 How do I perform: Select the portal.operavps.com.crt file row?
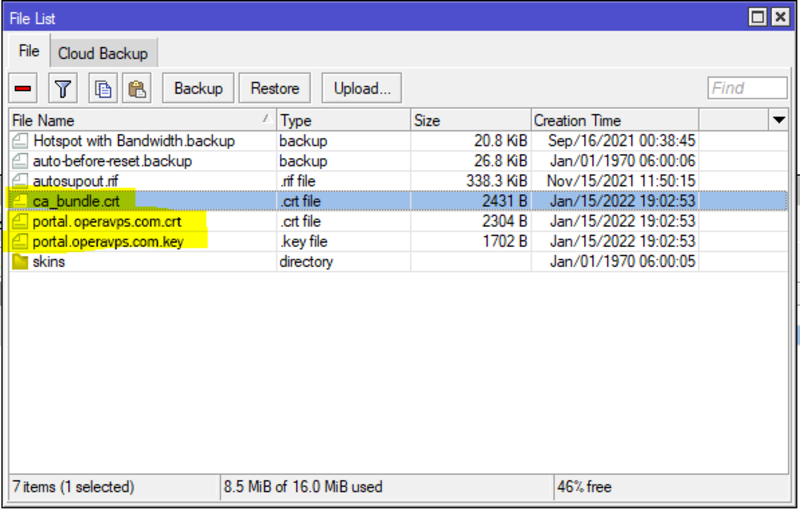tap(398, 221)
